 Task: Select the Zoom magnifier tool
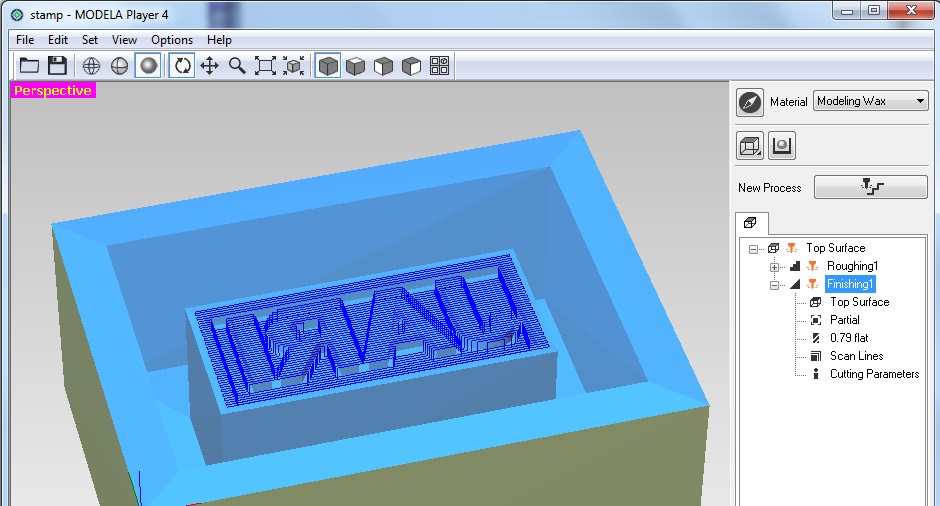tap(237, 65)
